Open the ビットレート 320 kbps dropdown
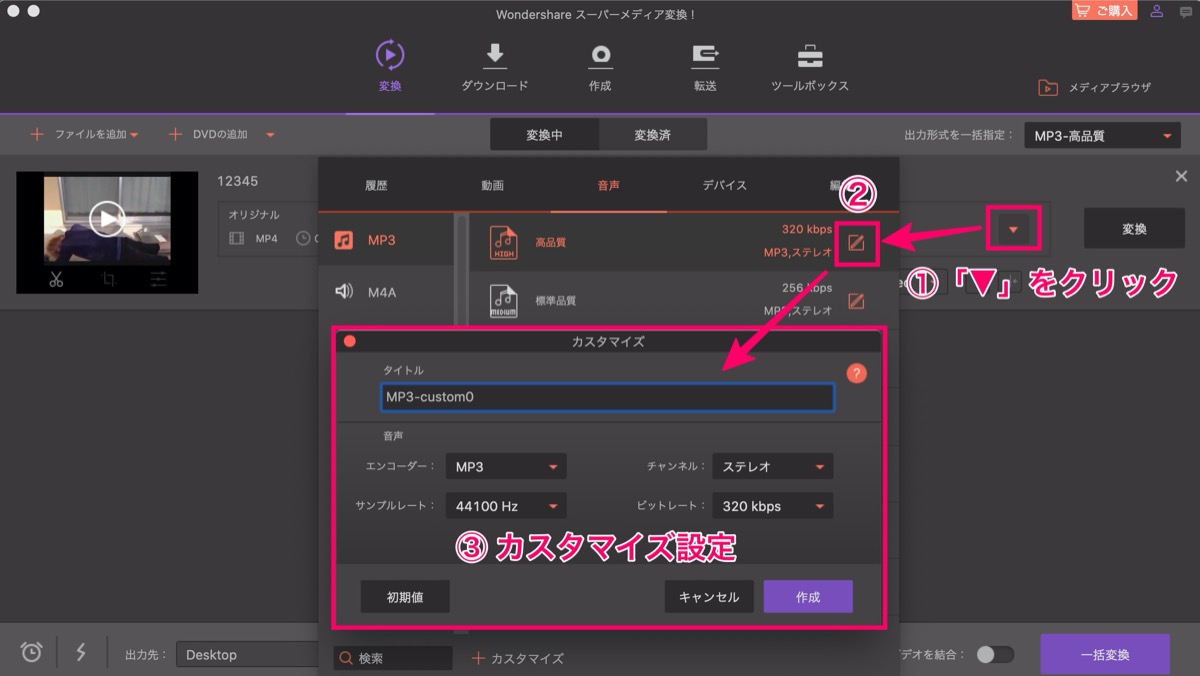The height and width of the screenshot is (676, 1200). click(x=772, y=506)
